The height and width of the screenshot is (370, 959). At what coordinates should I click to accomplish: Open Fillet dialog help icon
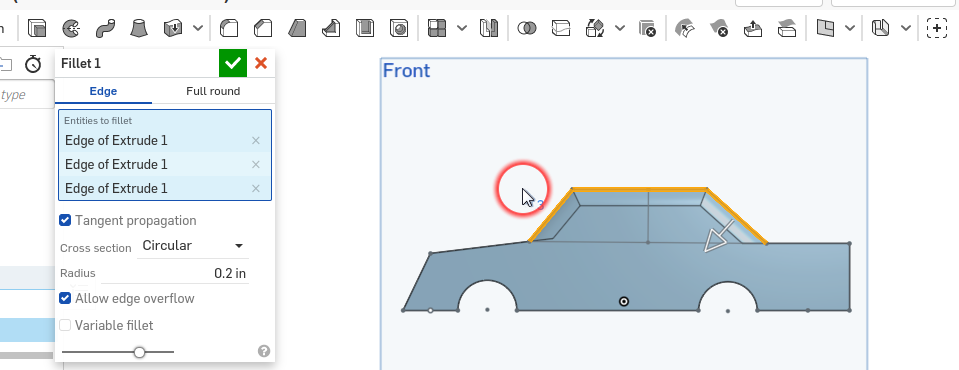(264, 351)
